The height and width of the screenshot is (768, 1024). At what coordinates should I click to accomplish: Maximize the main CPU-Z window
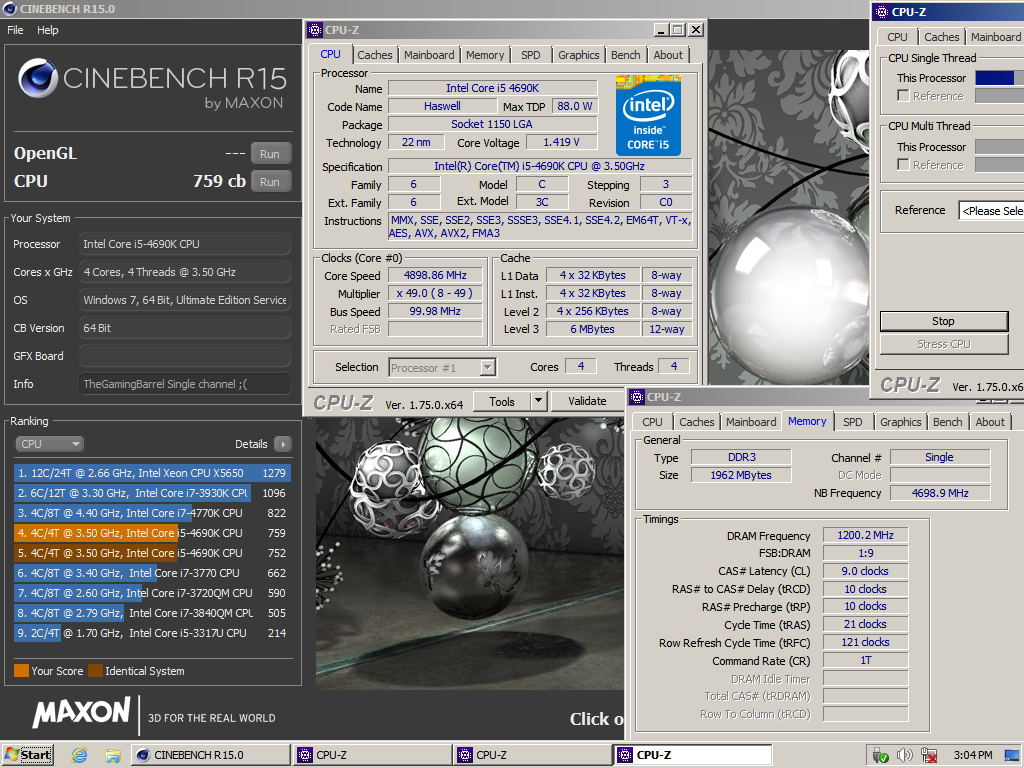point(679,30)
